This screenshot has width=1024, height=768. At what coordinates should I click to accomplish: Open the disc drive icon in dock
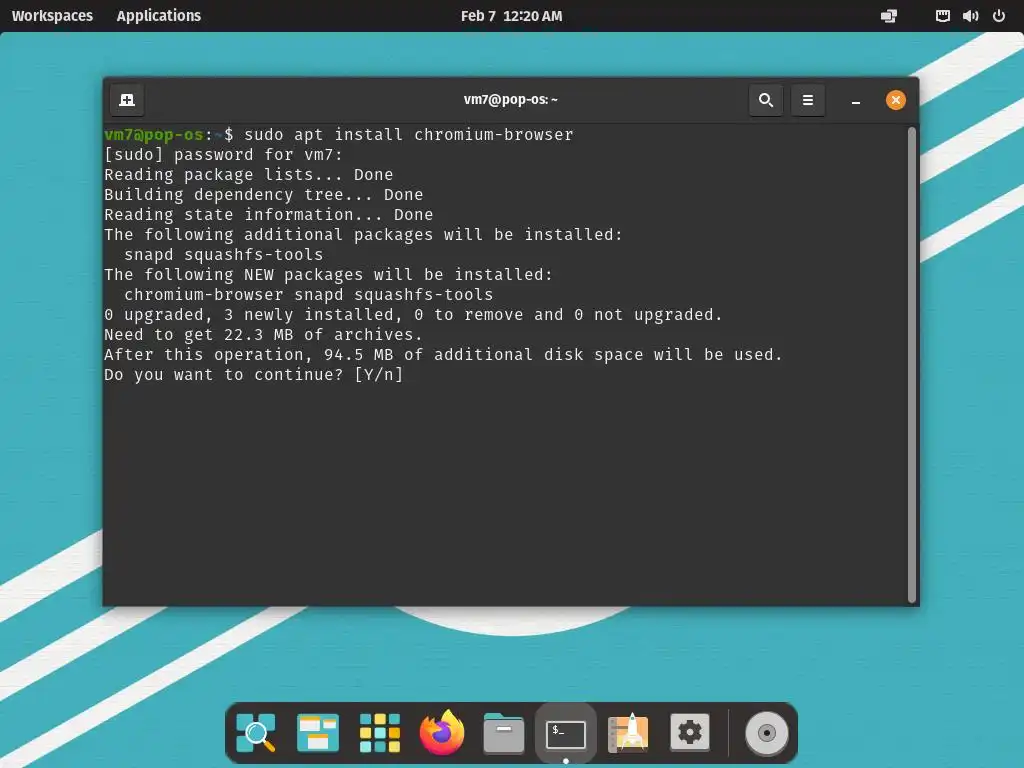pos(767,733)
